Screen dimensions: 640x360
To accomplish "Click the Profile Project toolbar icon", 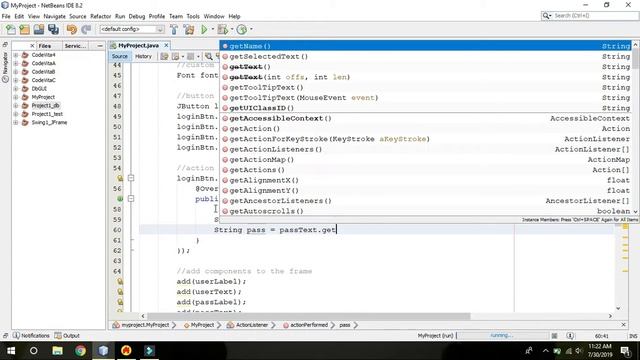I will pyautogui.click(x=242, y=29).
